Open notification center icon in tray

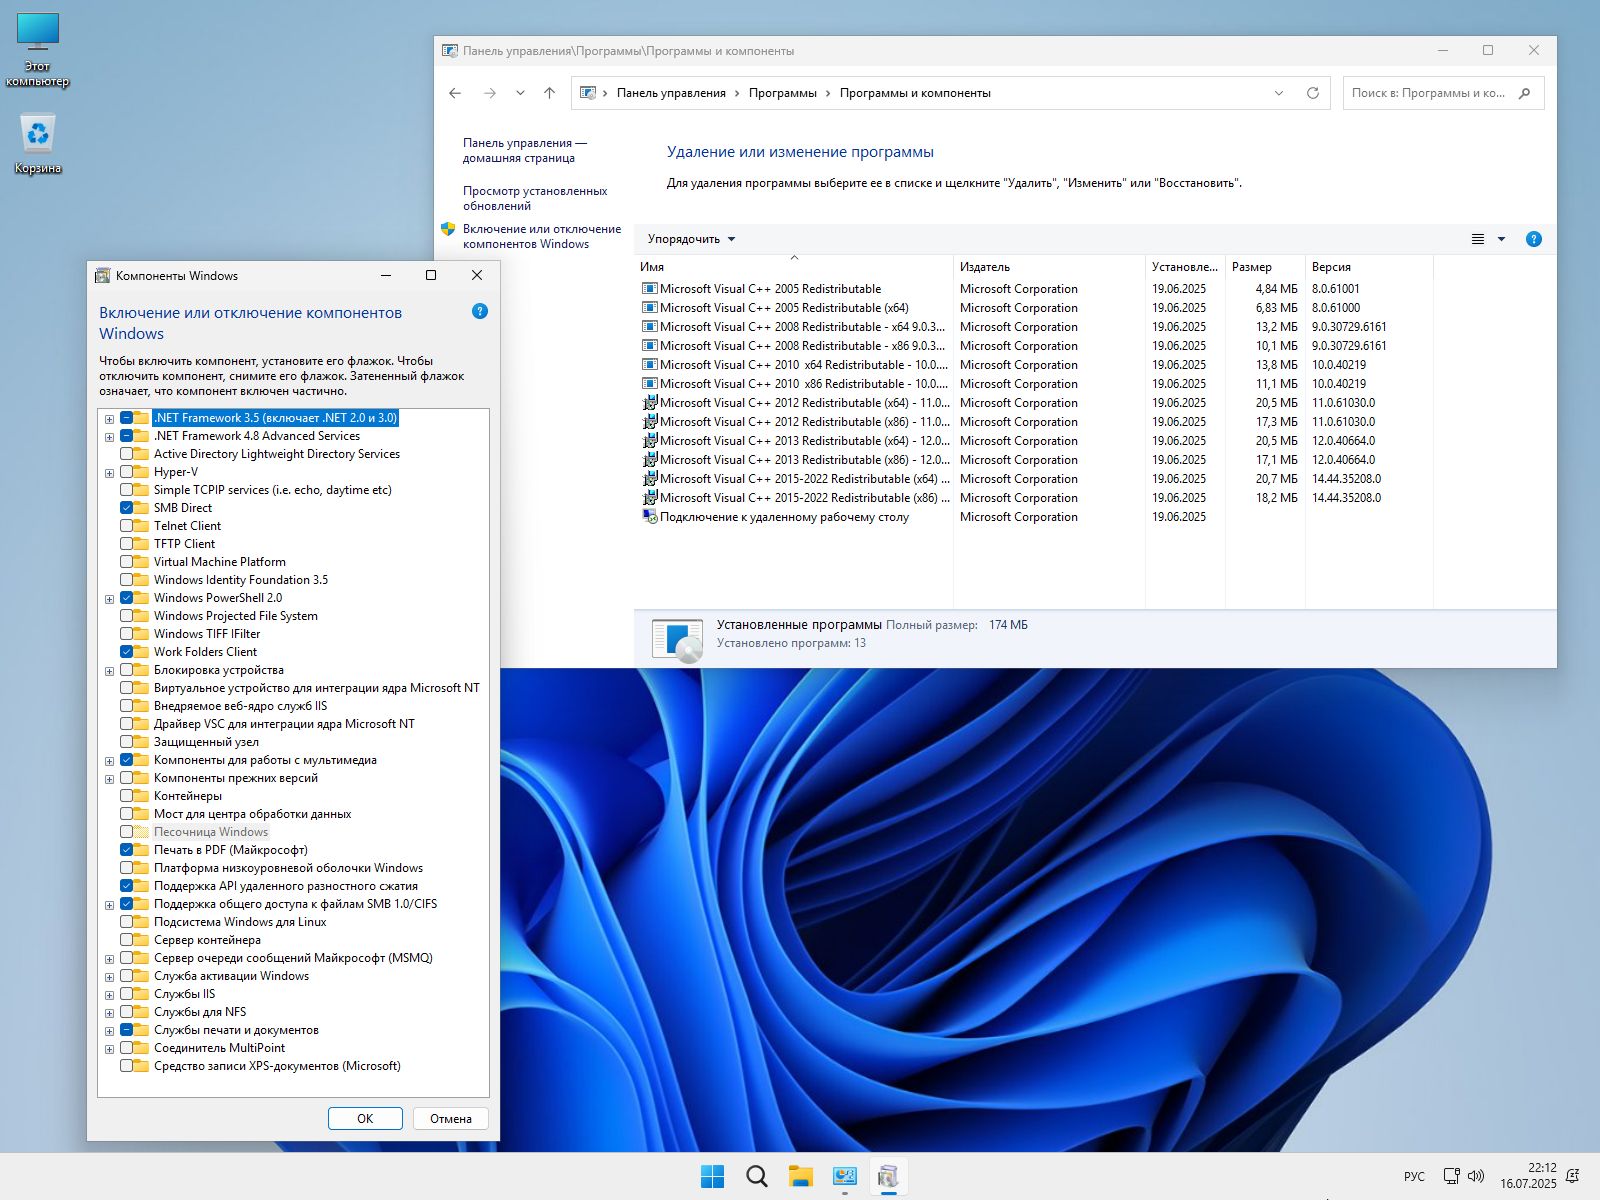click(1573, 1176)
